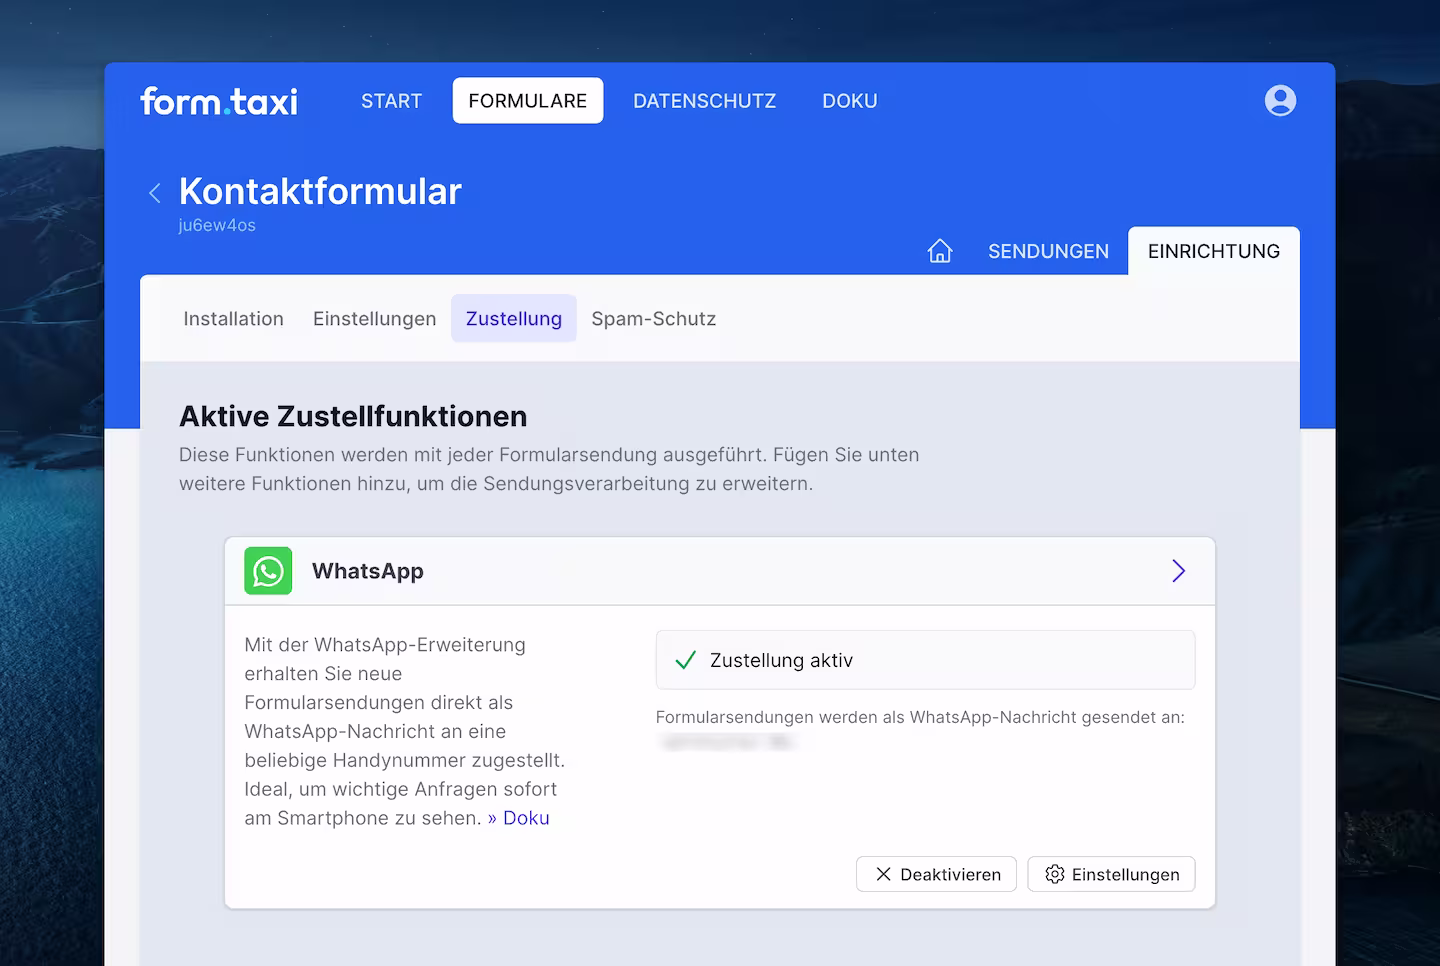Open the FORMULARE menu item
Viewport: 1440px width, 966px height.
coord(527,100)
